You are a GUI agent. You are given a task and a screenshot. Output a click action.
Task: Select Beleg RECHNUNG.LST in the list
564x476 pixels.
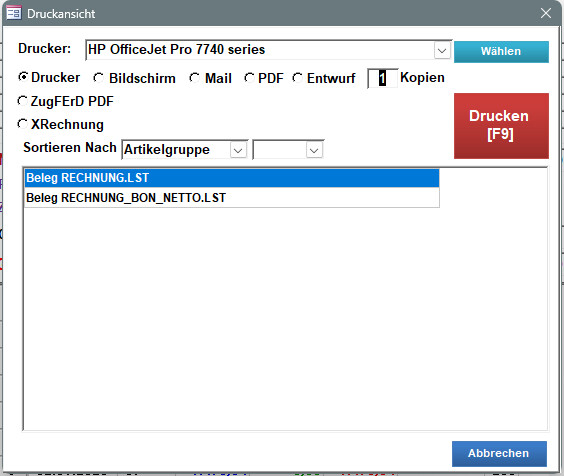click(232, 178)
